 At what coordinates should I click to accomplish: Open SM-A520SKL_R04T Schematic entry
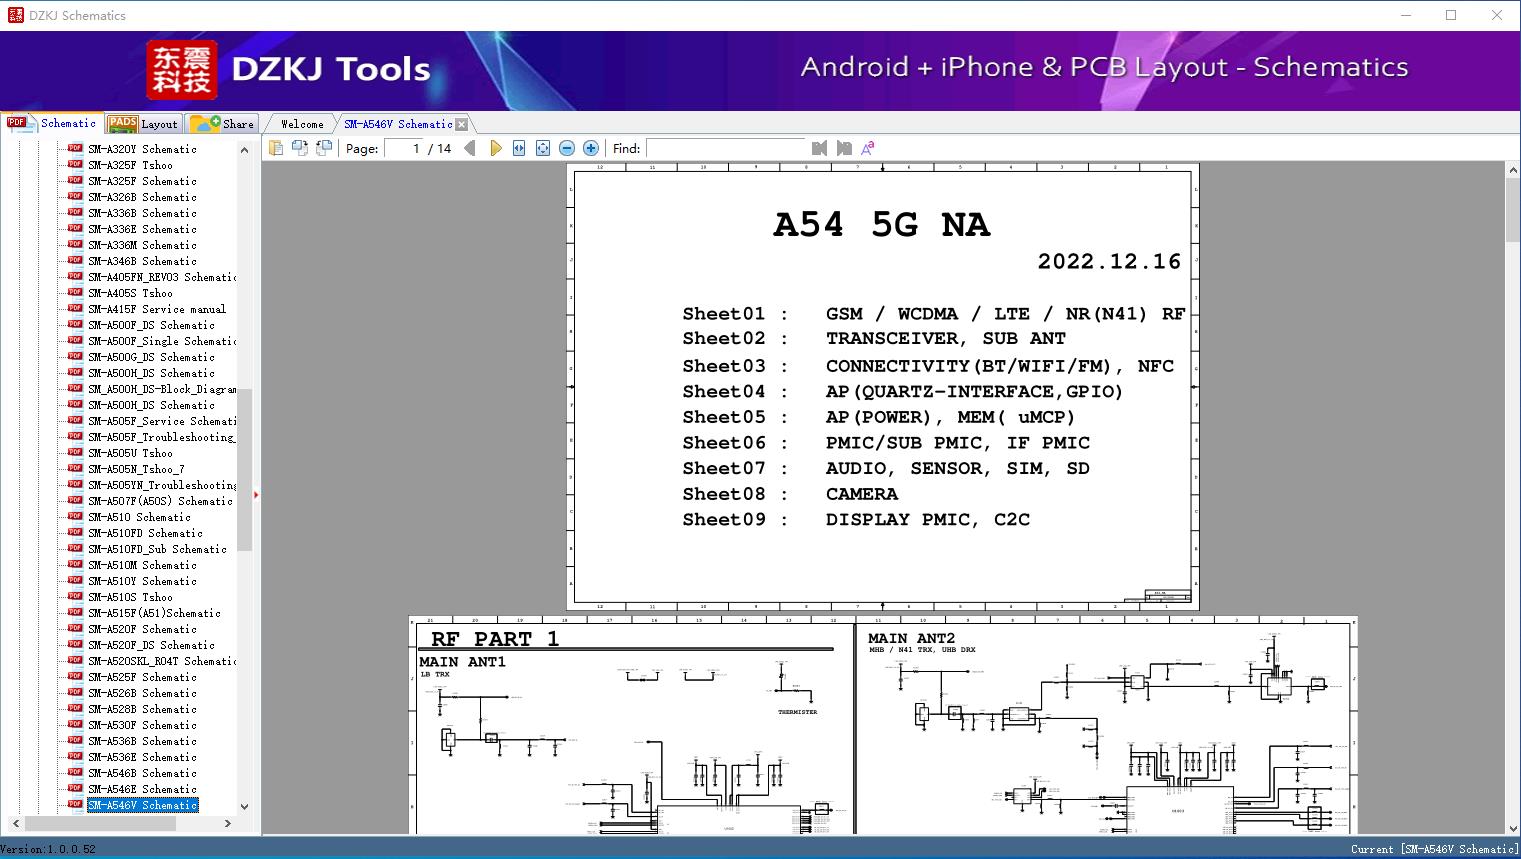coord(162,661)
